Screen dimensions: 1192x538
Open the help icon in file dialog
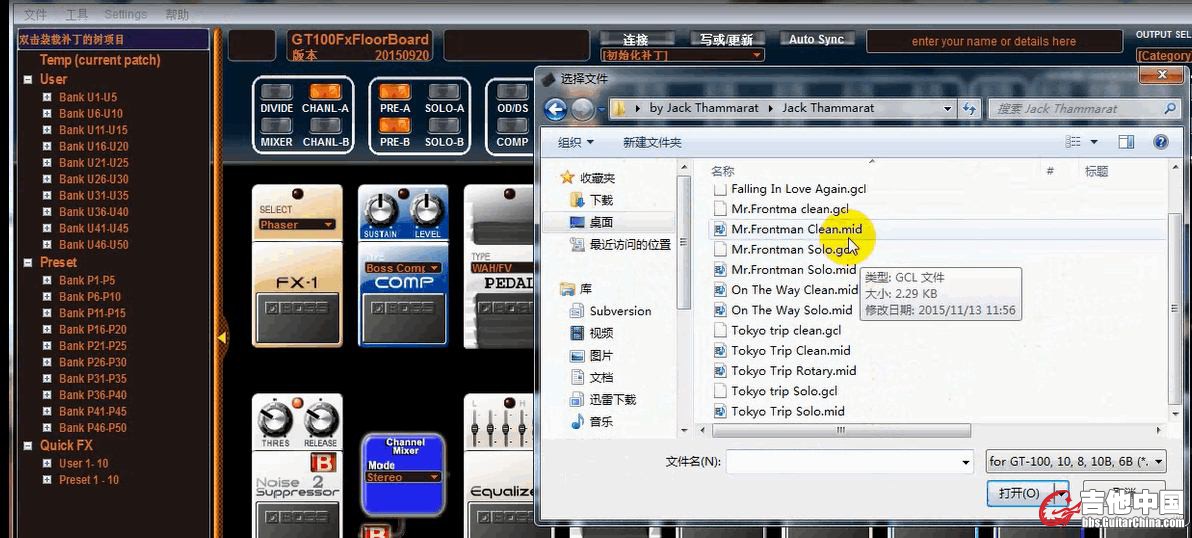[x=1160, y=142]
